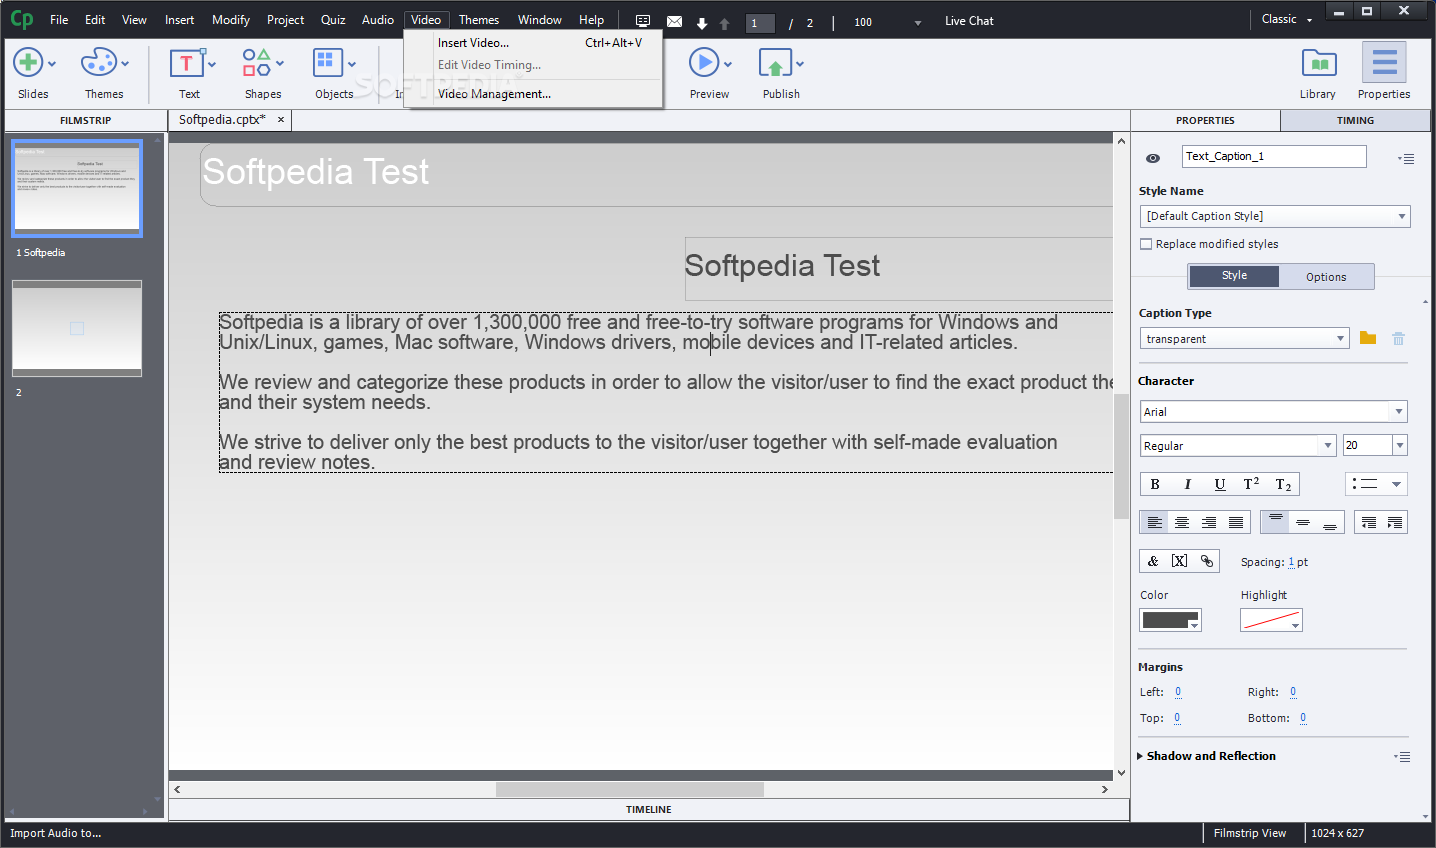Increase text indent
This screenshot has width=1436, height=848.
pos(1394,522)
